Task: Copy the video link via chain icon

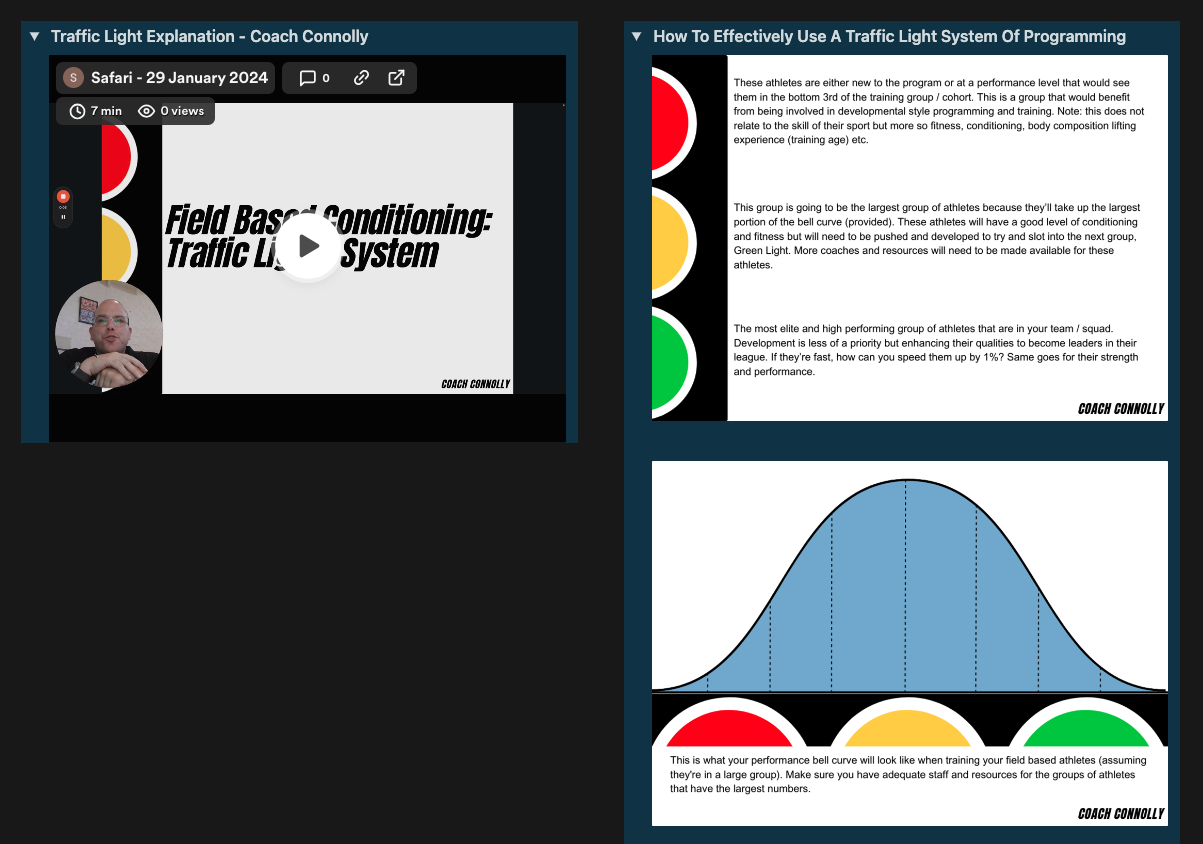Action: [362, 78]
